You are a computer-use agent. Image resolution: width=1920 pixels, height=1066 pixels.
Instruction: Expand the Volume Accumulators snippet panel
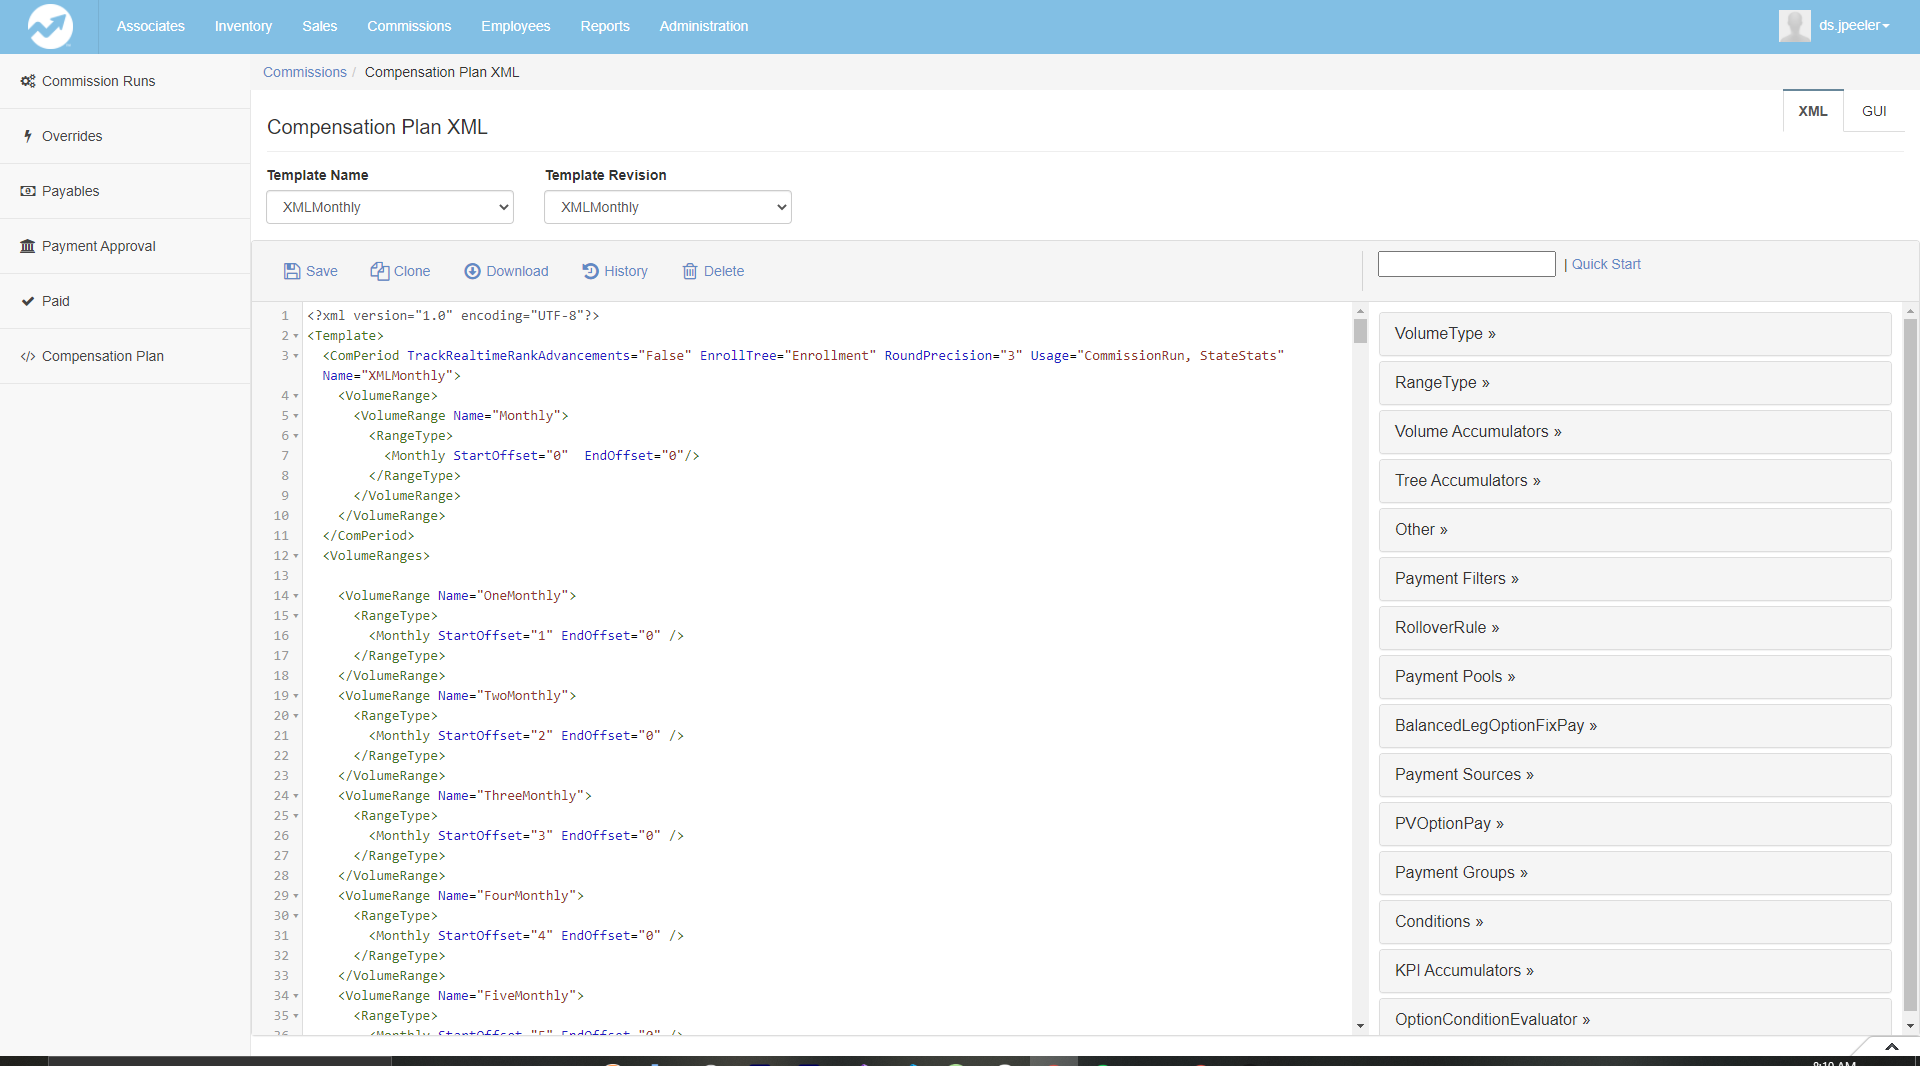[1635, 432]
